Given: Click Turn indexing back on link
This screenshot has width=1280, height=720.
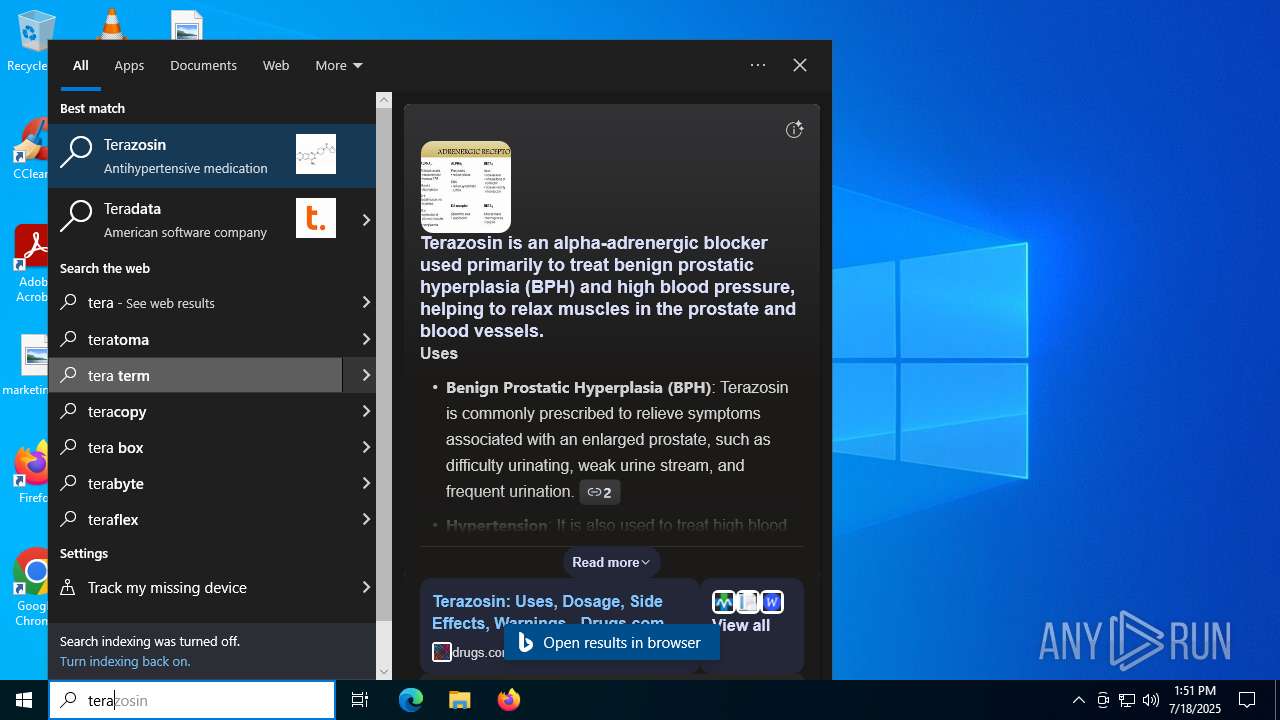Looking at the screenshot, I should coord(125,661).
